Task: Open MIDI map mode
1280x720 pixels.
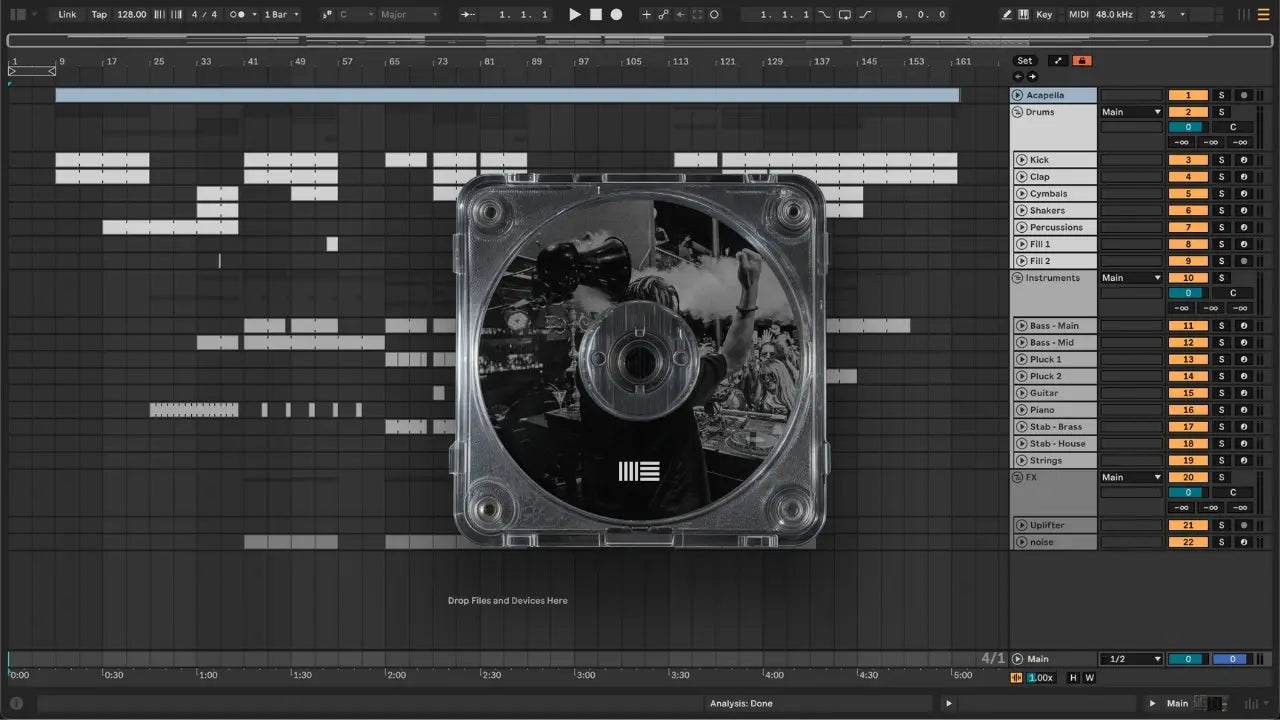Action: (x=1078, y=15)
